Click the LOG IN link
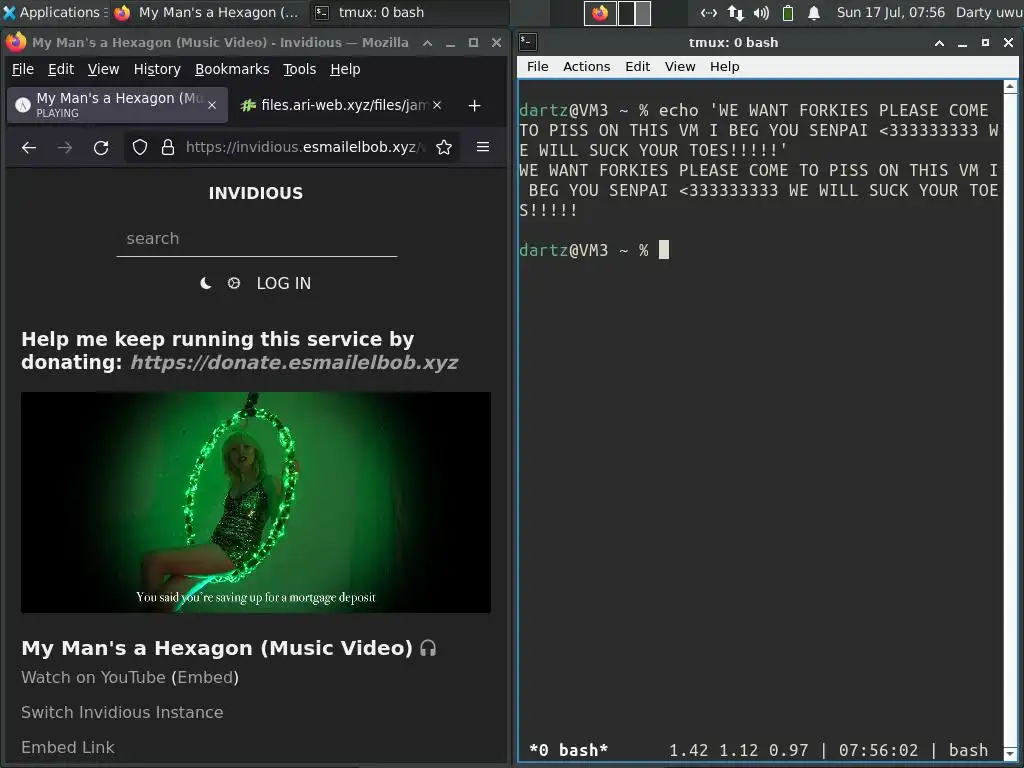The height and width of the screenshot is (768, 1024). (283, 283)
